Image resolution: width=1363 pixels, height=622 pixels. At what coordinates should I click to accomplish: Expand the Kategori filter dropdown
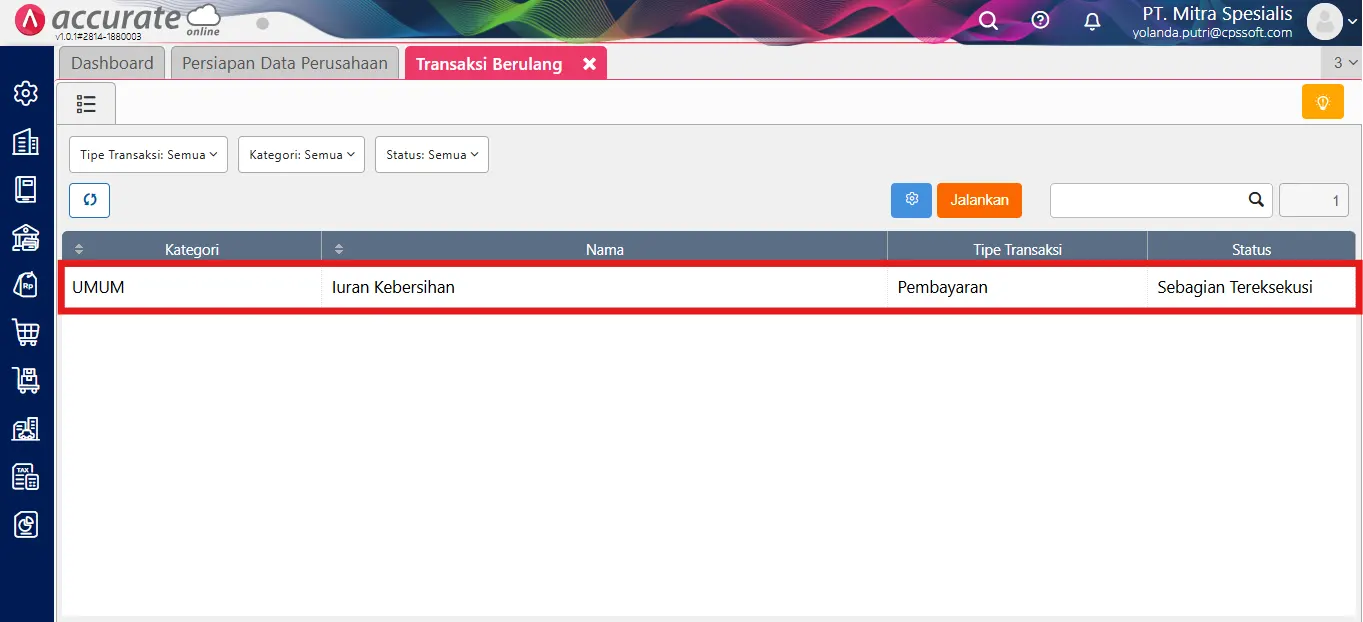(x=301, y=155)
